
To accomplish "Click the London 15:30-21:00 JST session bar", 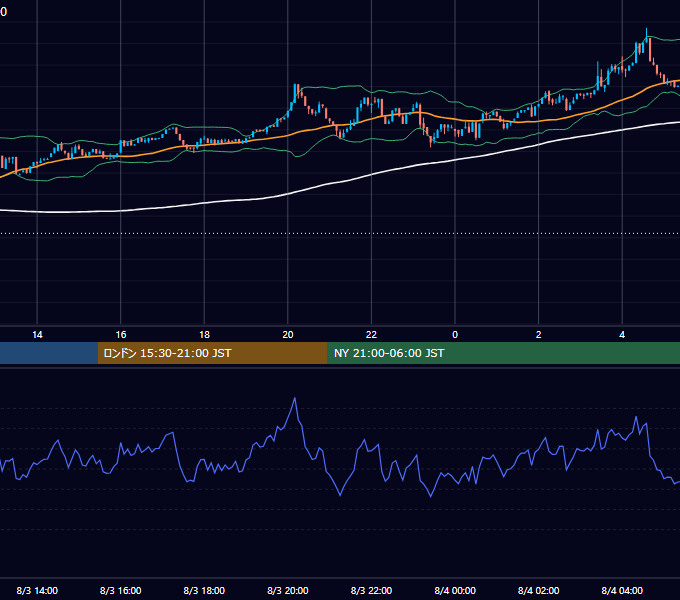I will click(x=212, y=353).
